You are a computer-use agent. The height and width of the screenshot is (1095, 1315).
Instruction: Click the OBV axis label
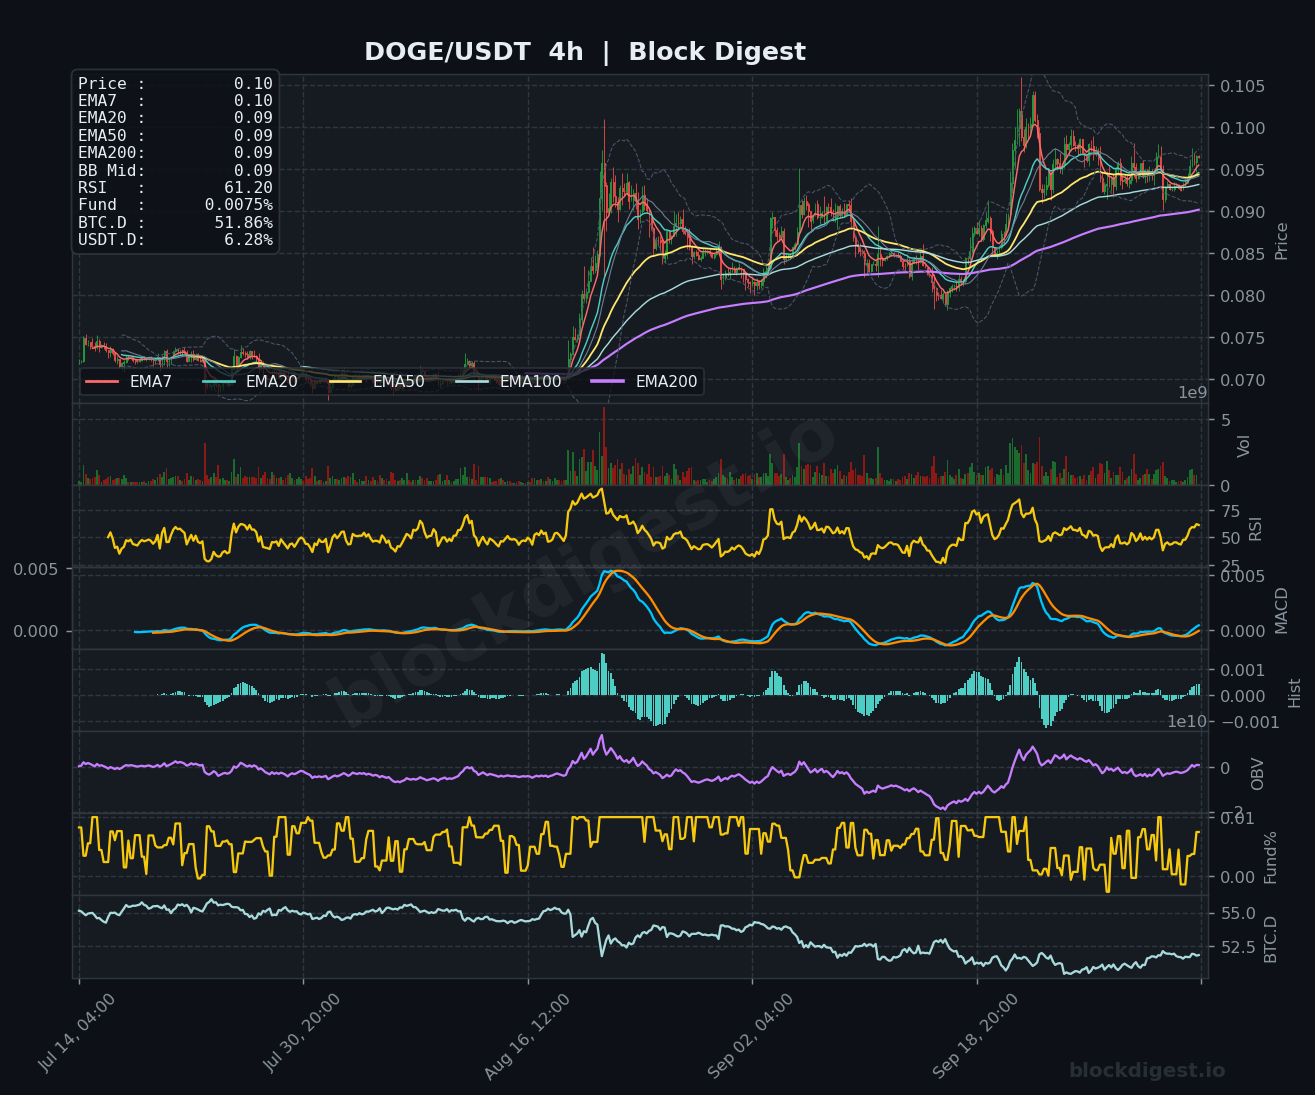(1258, 774)
